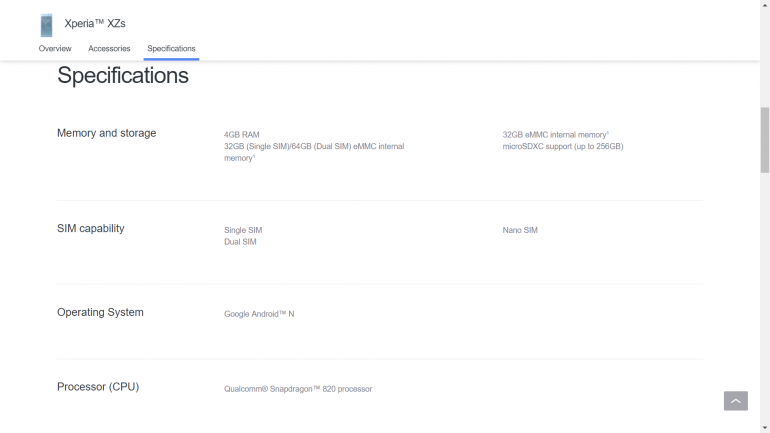The width and height of the screenshot is (770, 433).
Task: Click the 32GB (Single SIM)/64GB (Dual SIM) line
Action: click(314, 146)
